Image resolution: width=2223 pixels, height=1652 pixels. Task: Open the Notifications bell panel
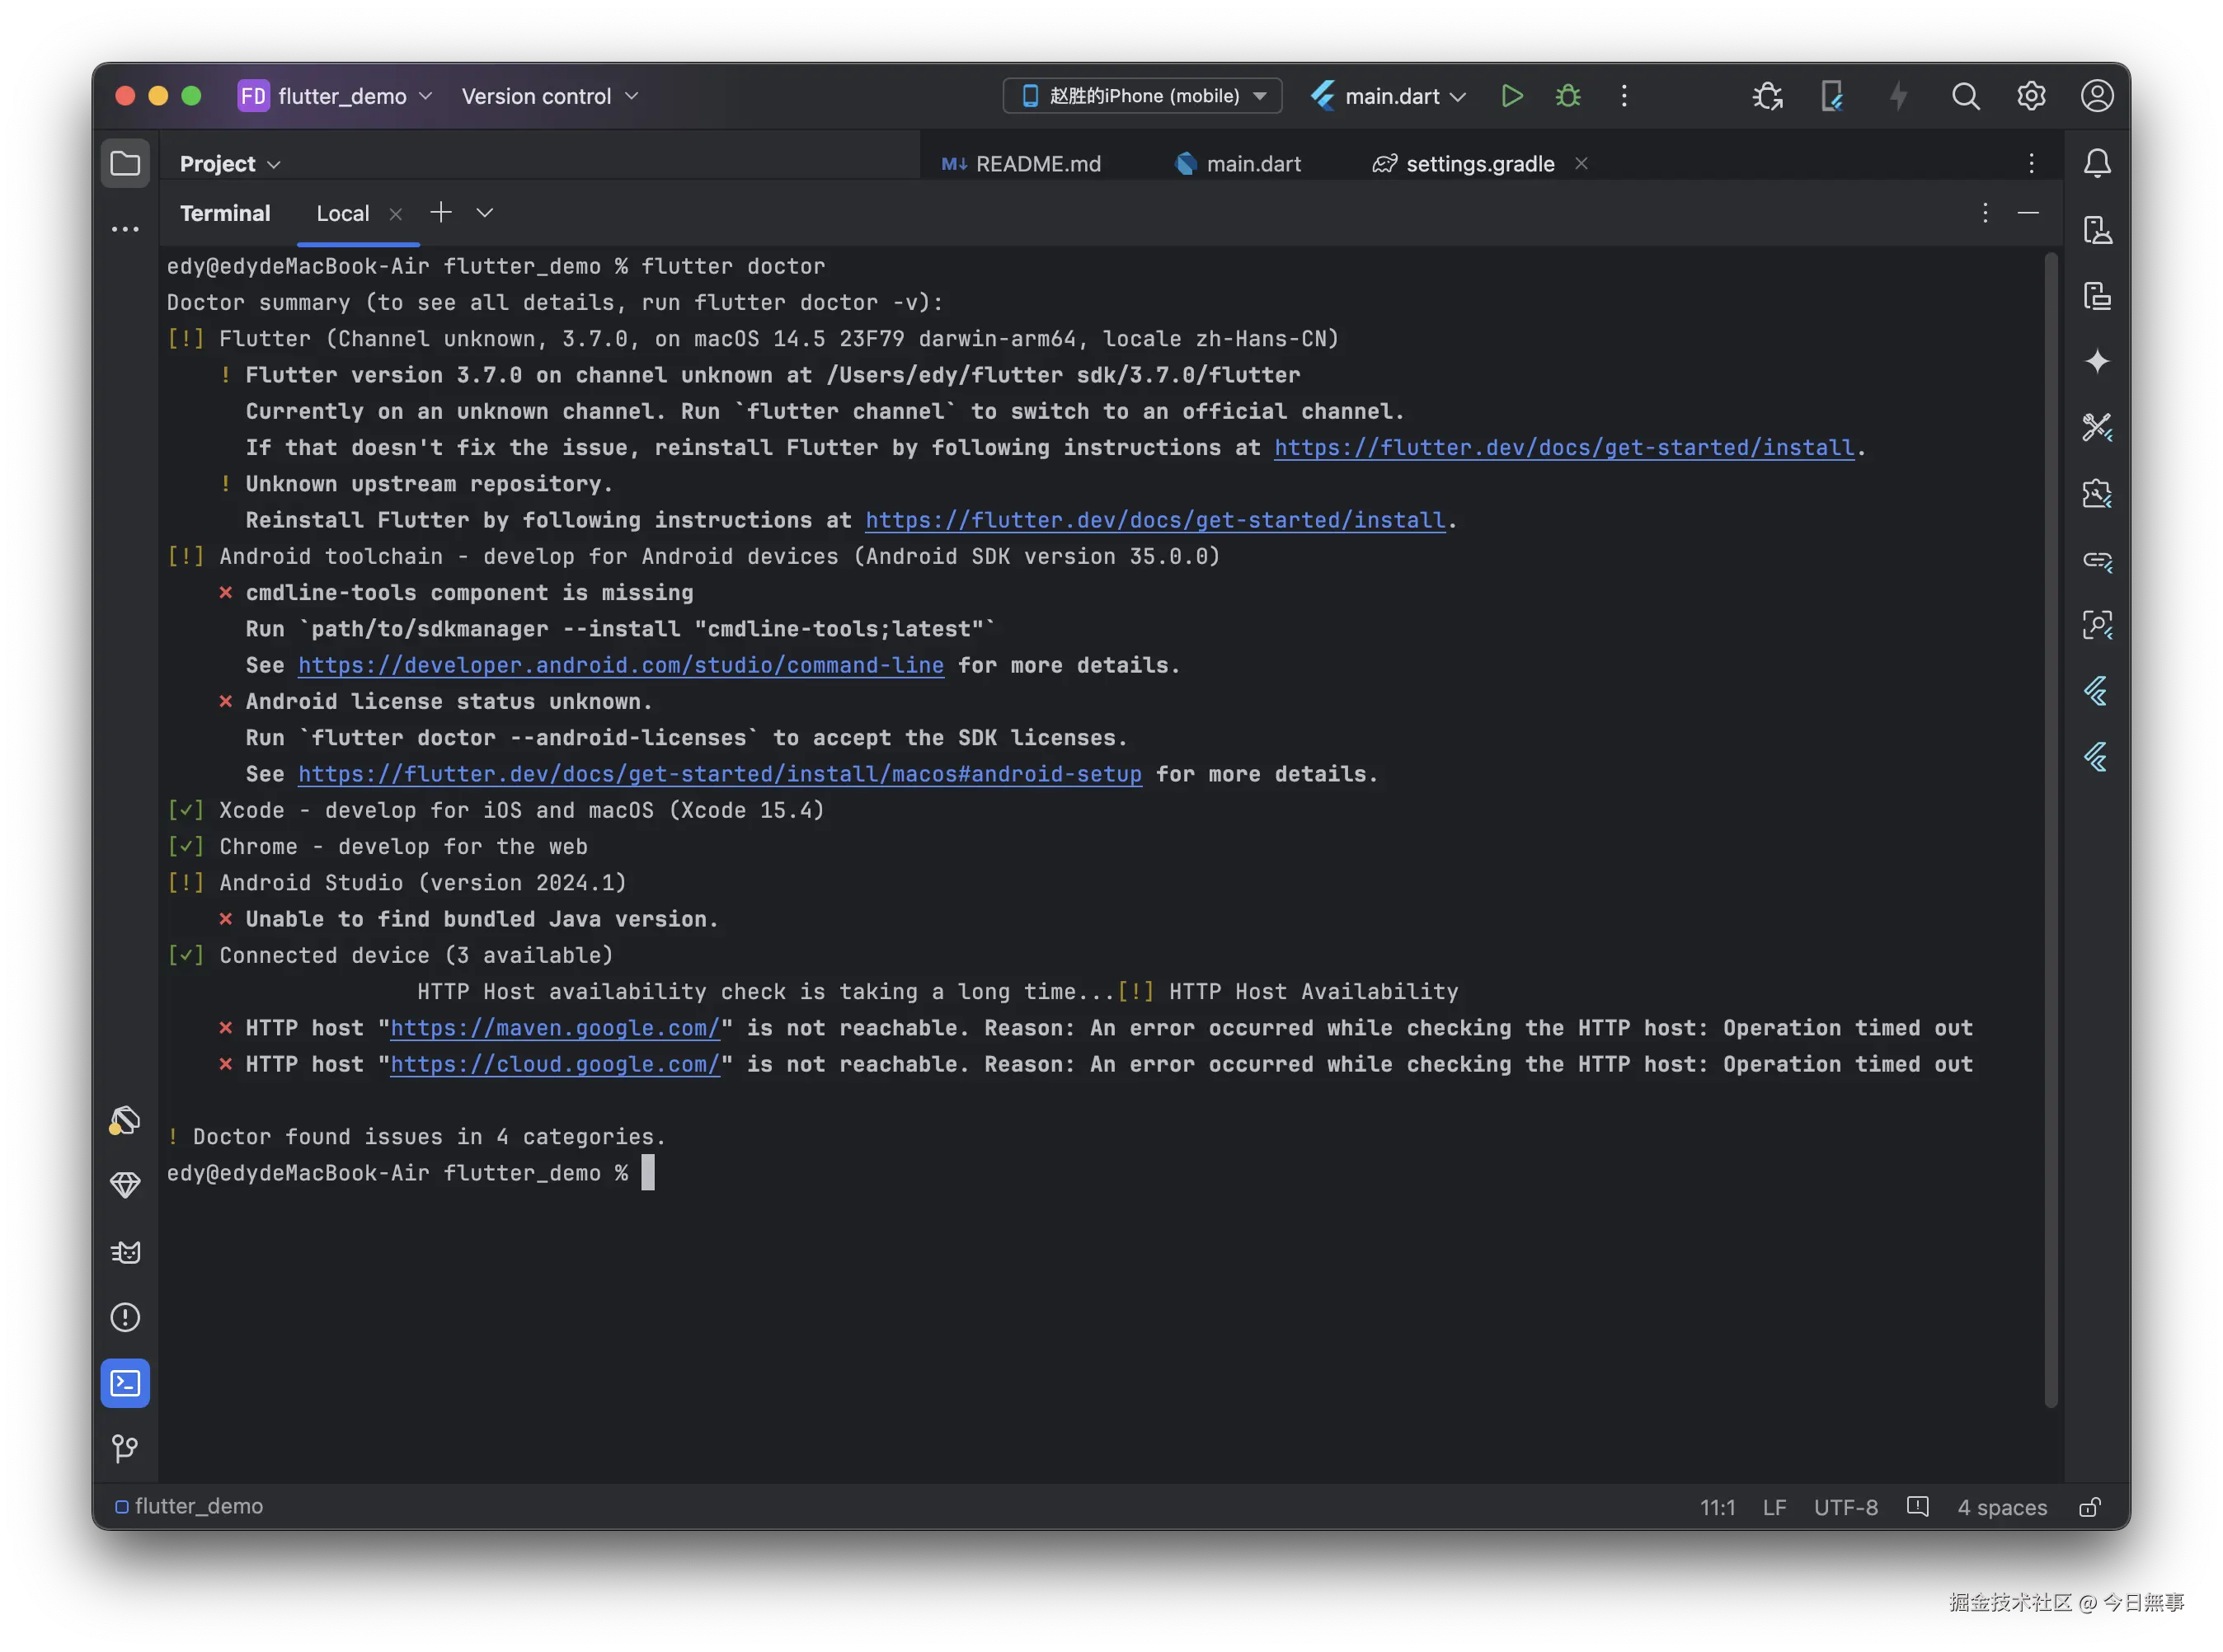tap(2096, 163)
